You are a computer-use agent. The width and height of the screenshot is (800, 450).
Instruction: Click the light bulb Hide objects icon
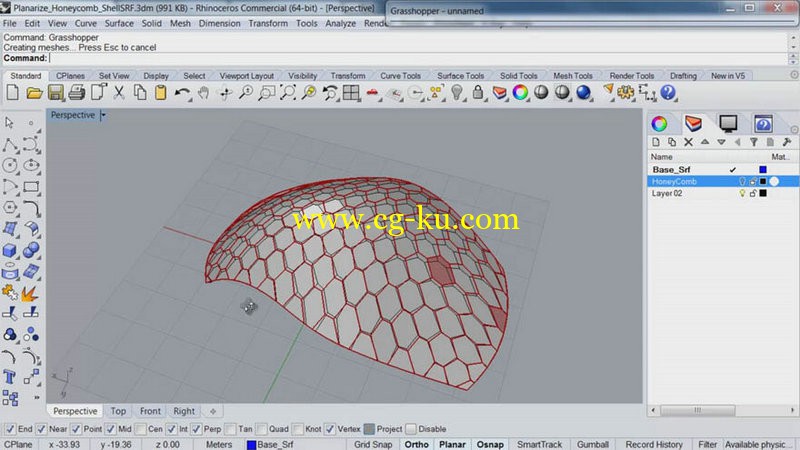point(457,93)
